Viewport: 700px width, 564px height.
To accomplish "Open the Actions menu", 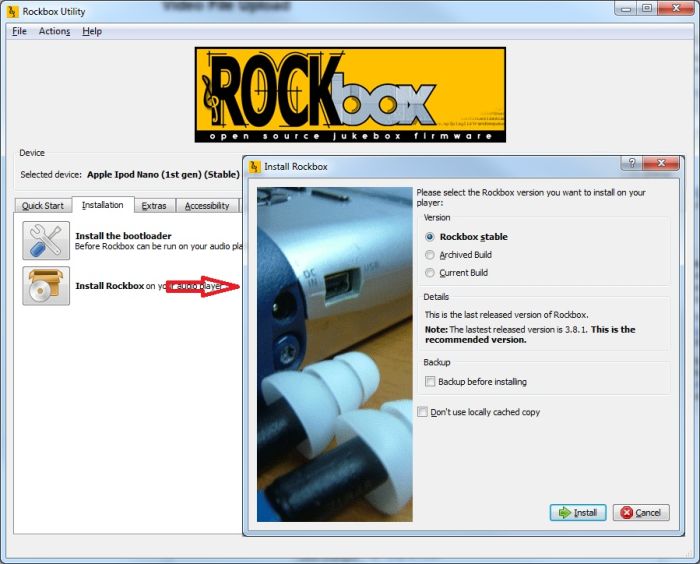I will pyautogui.click(x=54, y=31).
